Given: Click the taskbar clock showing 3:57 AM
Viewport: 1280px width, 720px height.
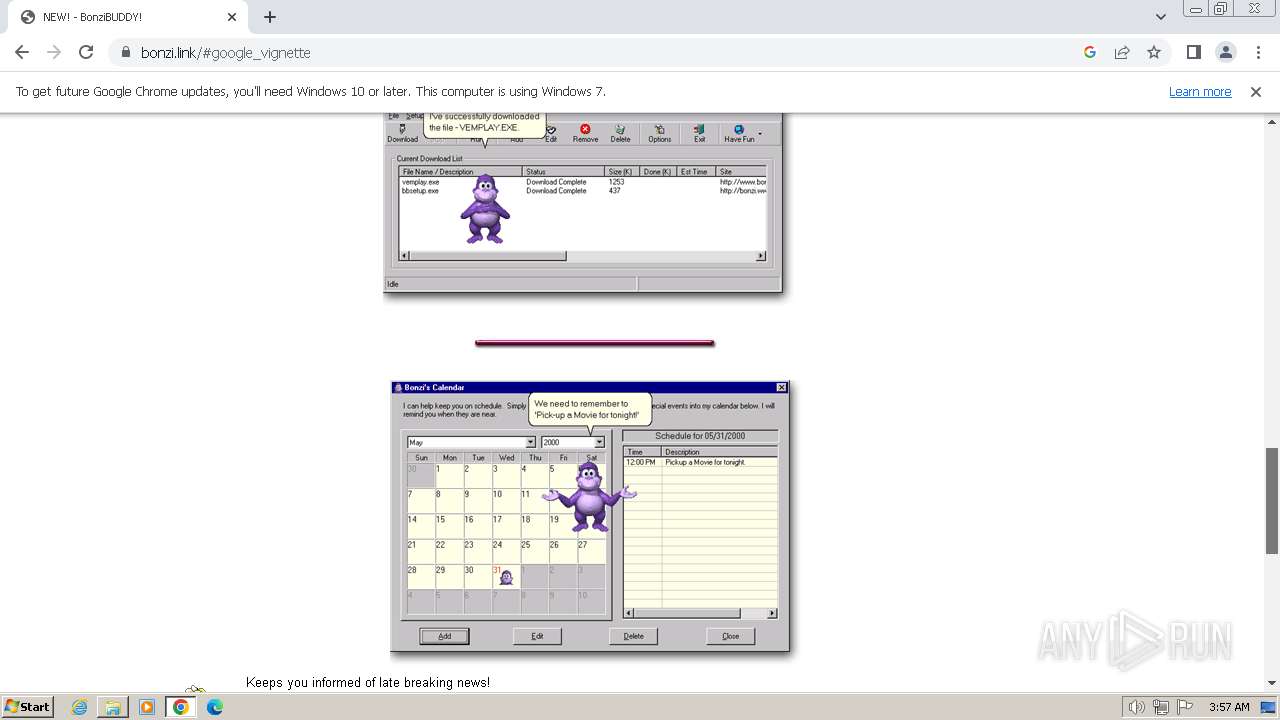Looking at the screenshot, I should point(1229,707).
